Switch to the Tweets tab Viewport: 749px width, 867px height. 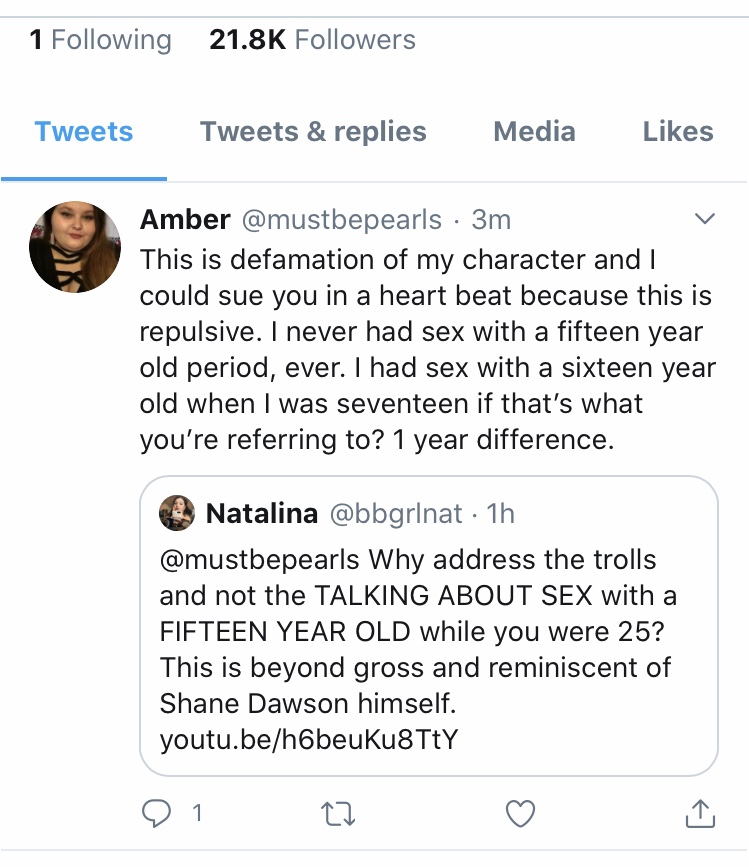tap(84, 132)
